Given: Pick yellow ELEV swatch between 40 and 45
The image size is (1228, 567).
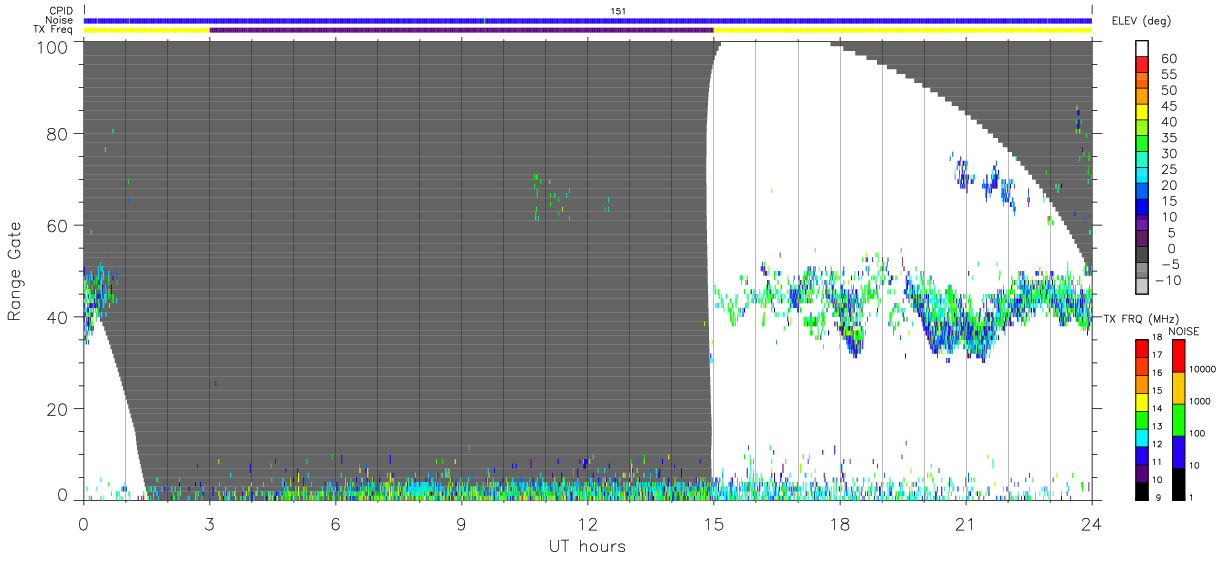Looking at the screenshot, I should 1143,114.
